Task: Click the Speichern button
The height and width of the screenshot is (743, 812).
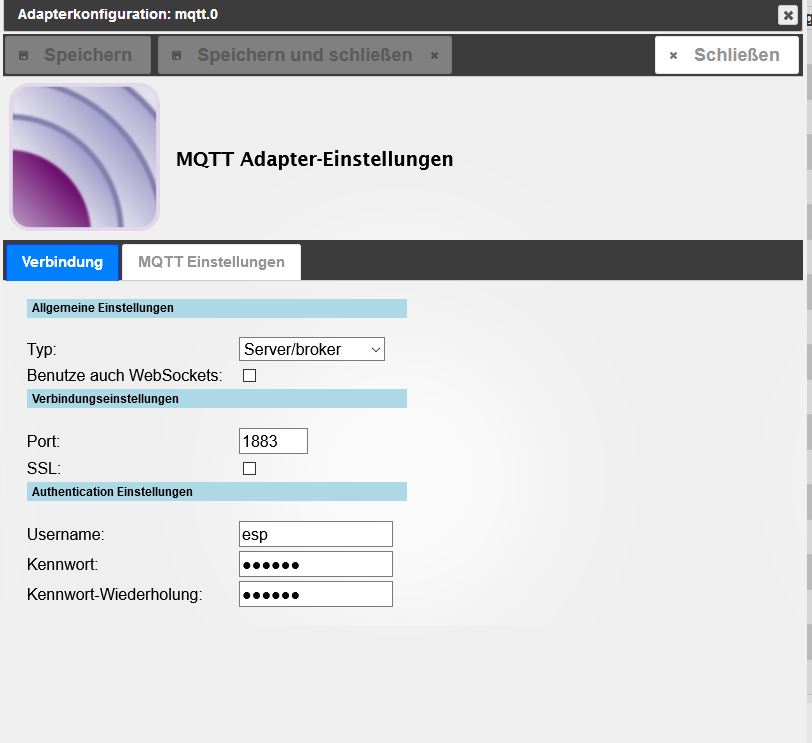Action: pos(77,55)
